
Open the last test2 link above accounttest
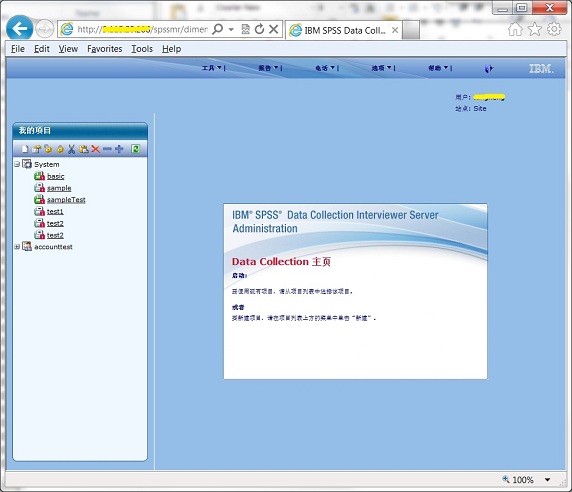tap(55, 235)
